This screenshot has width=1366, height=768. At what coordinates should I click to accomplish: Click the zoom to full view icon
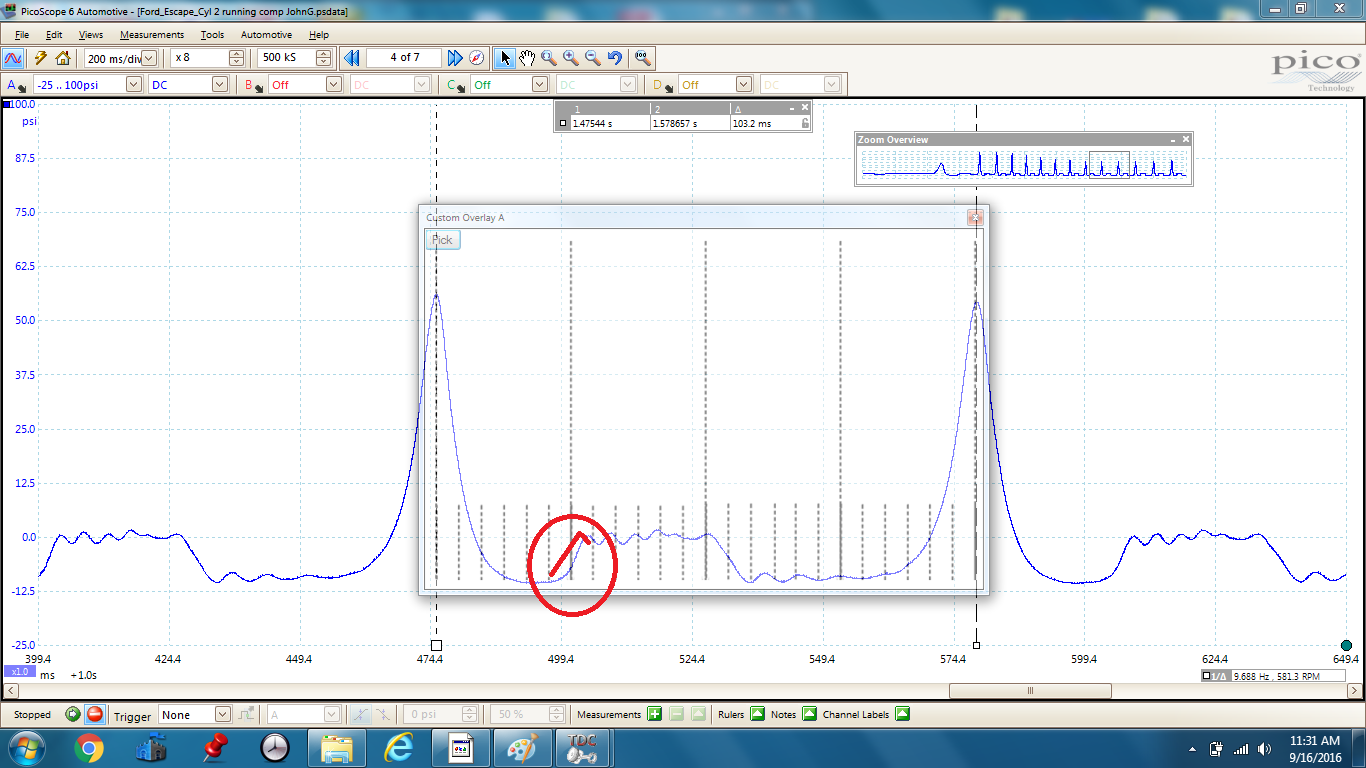click(x=643, y=58)
